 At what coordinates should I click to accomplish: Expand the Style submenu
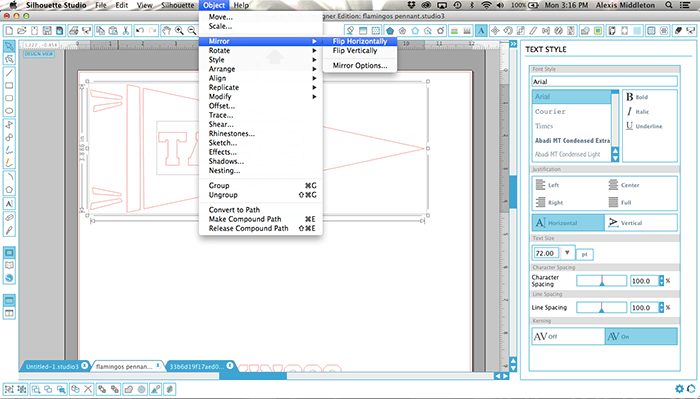pyautogui.click(x=261, y=60)
